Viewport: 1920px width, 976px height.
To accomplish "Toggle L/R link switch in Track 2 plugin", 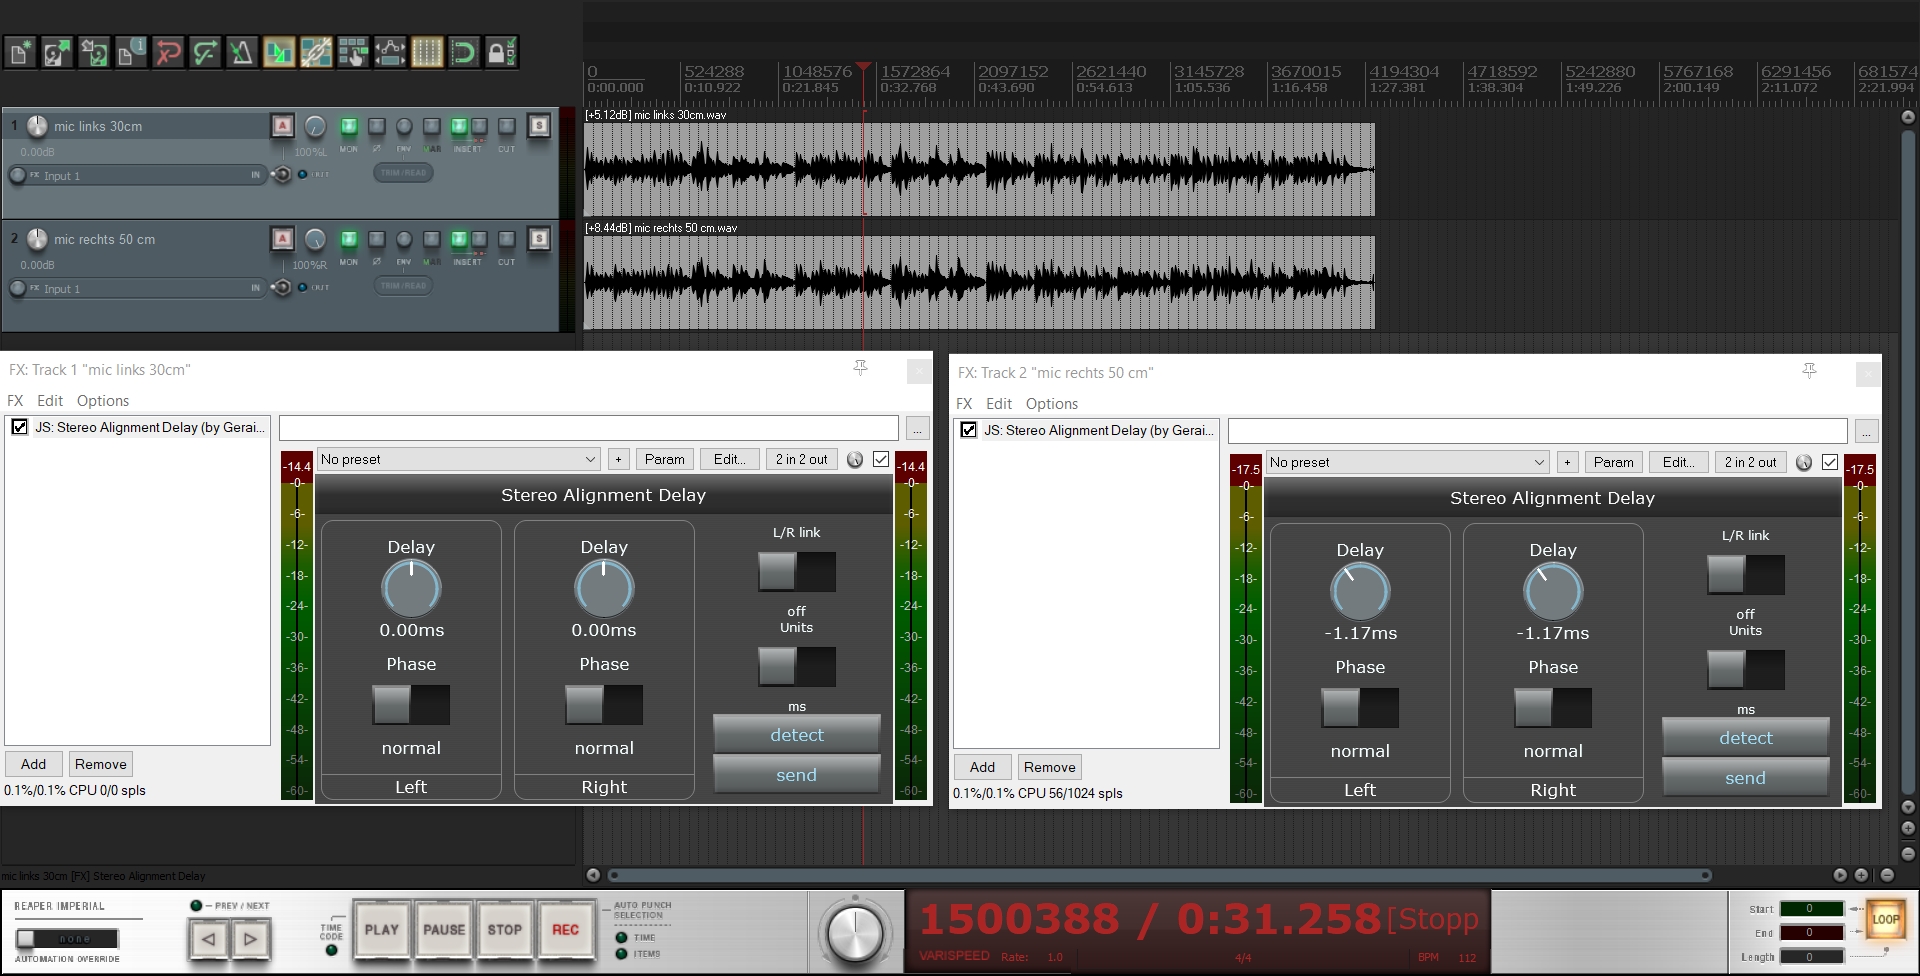I will click(x=1745, y=575).
